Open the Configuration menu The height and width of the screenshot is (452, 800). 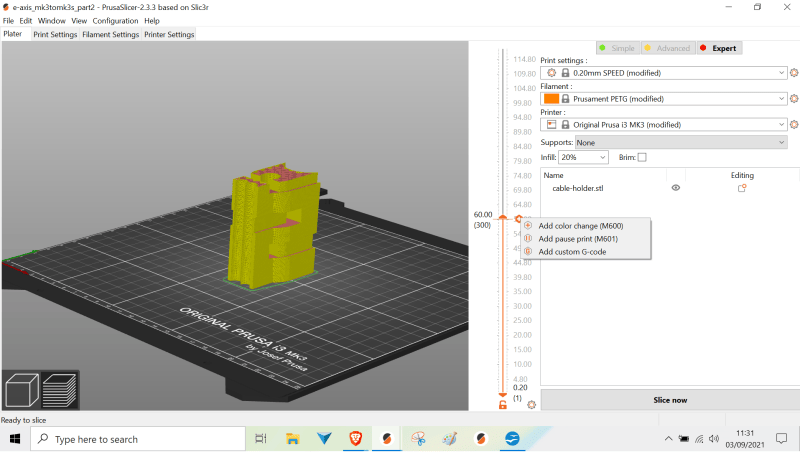(x=115, y=21)
